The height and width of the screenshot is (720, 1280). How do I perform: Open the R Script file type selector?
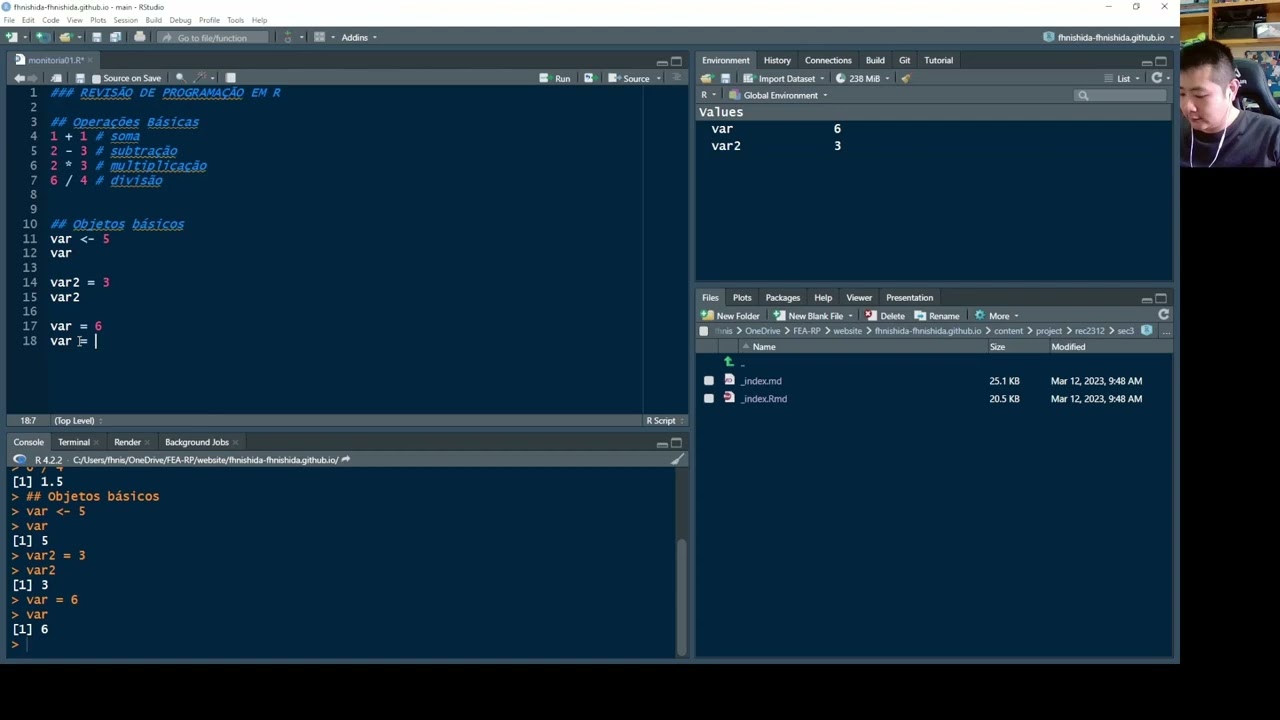click(x=664, y=421)
